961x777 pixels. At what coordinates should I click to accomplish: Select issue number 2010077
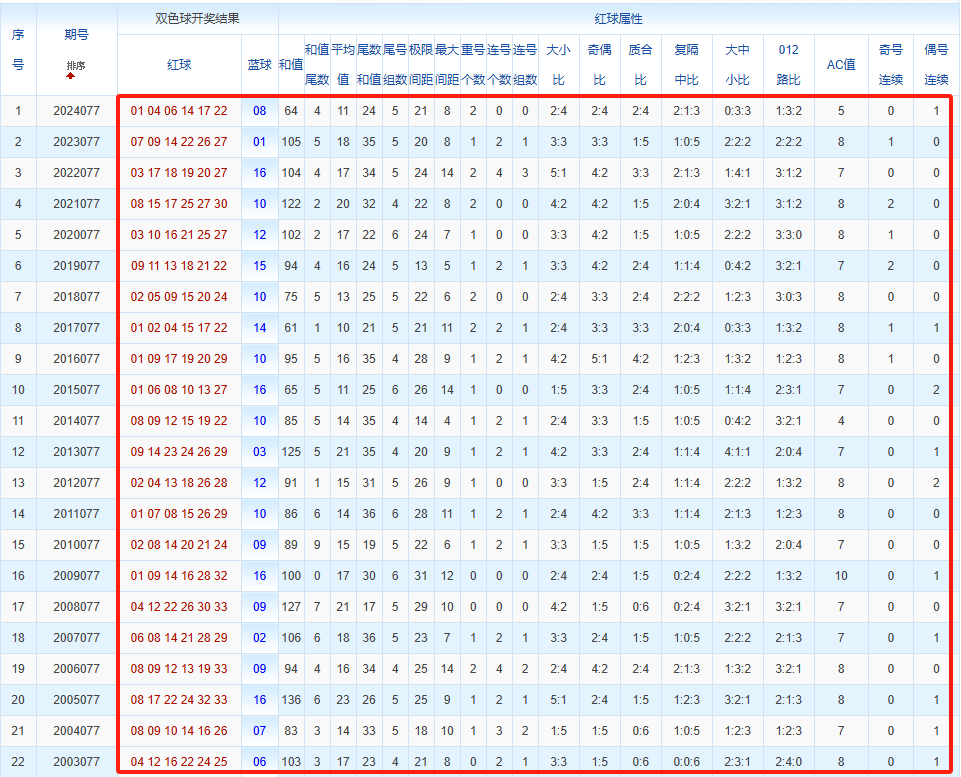point(77,545)
